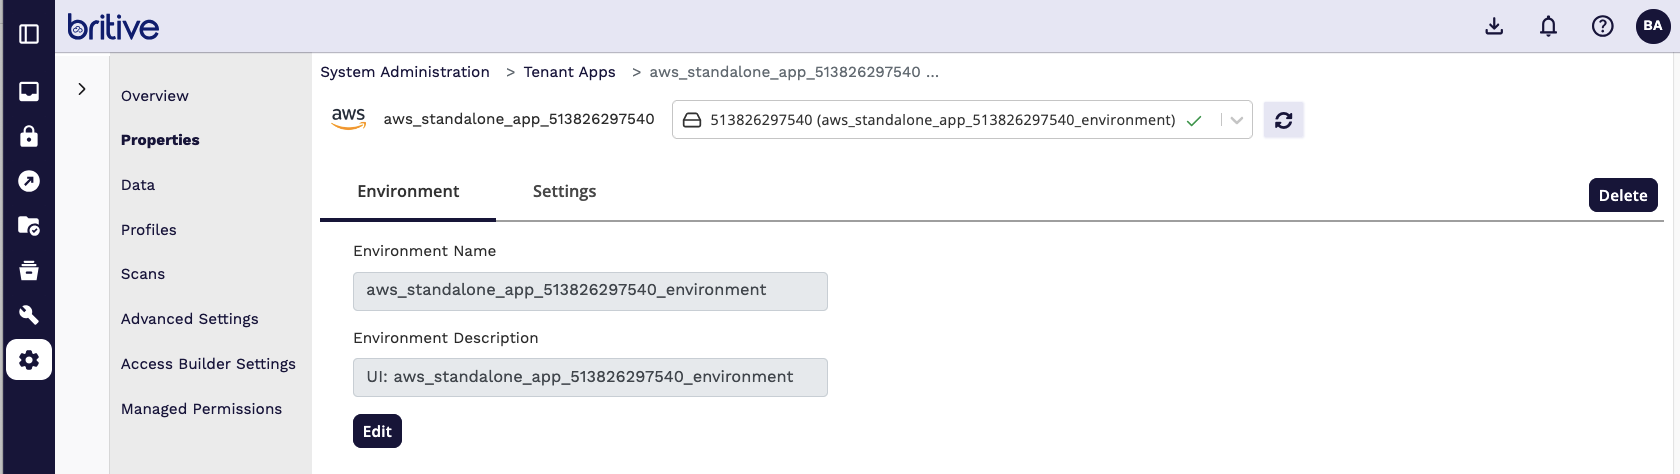
Task: Open the notifications bell
Action: 1548,26
